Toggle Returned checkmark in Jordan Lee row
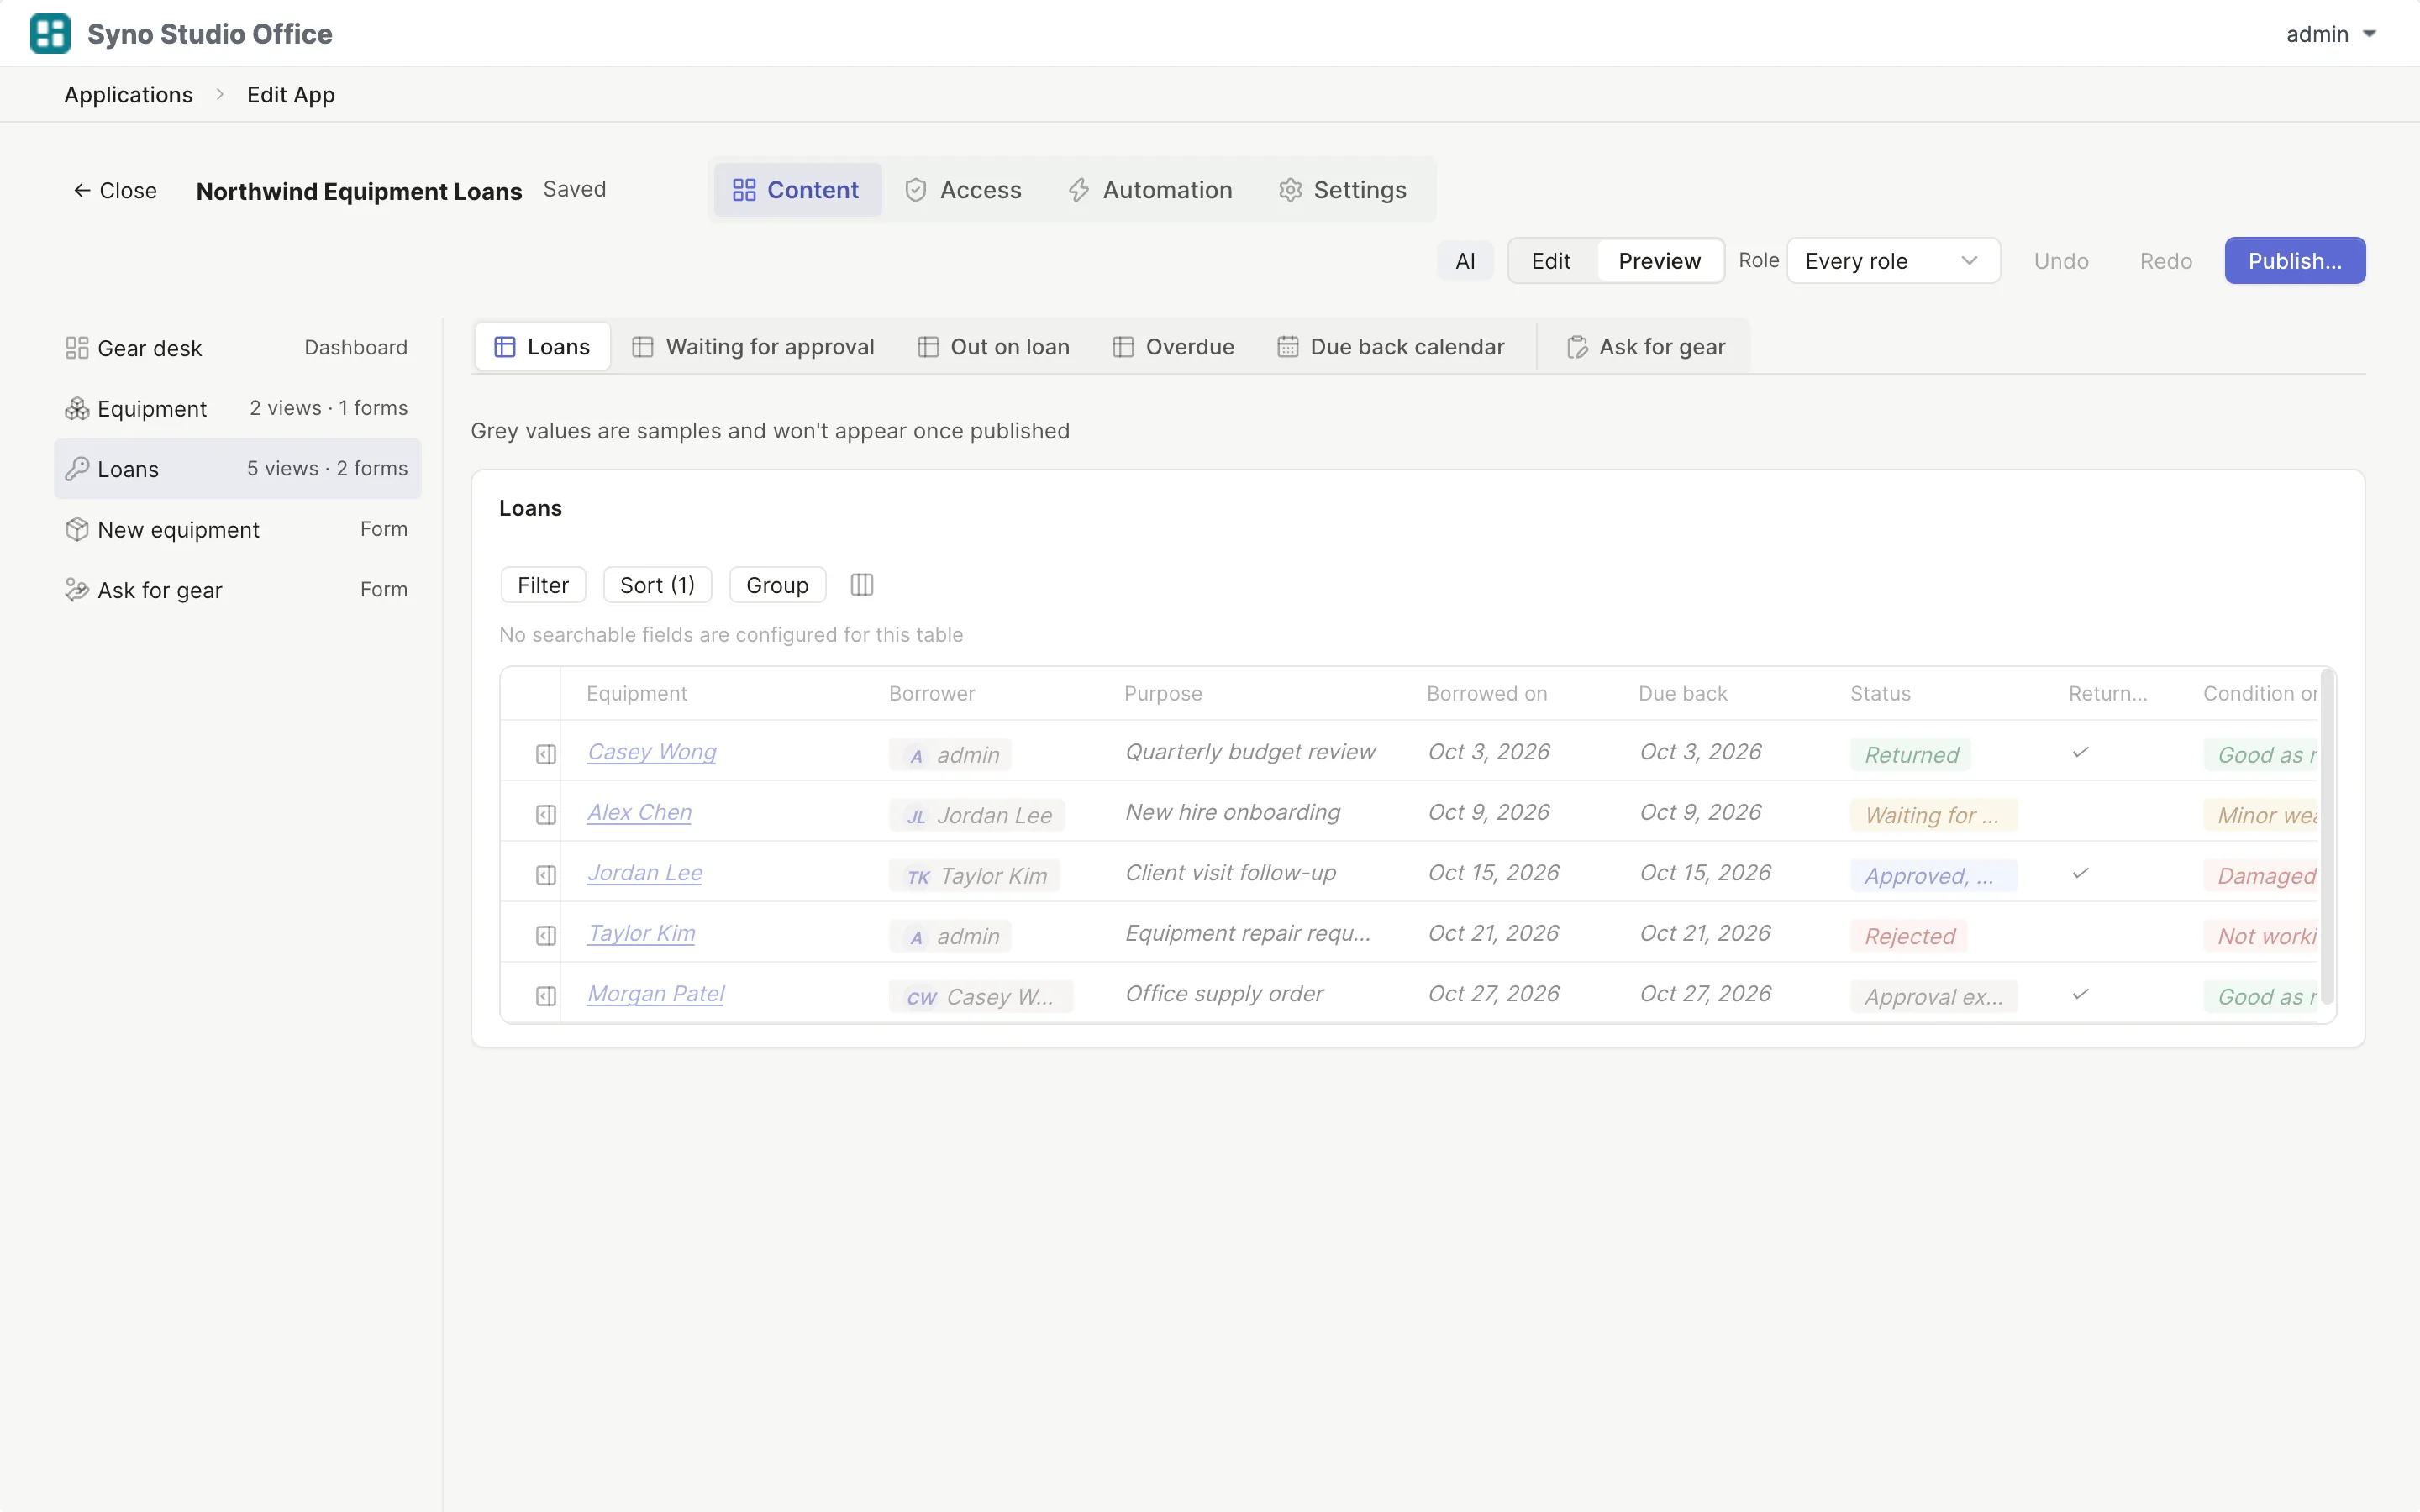 click(2080, 873)
